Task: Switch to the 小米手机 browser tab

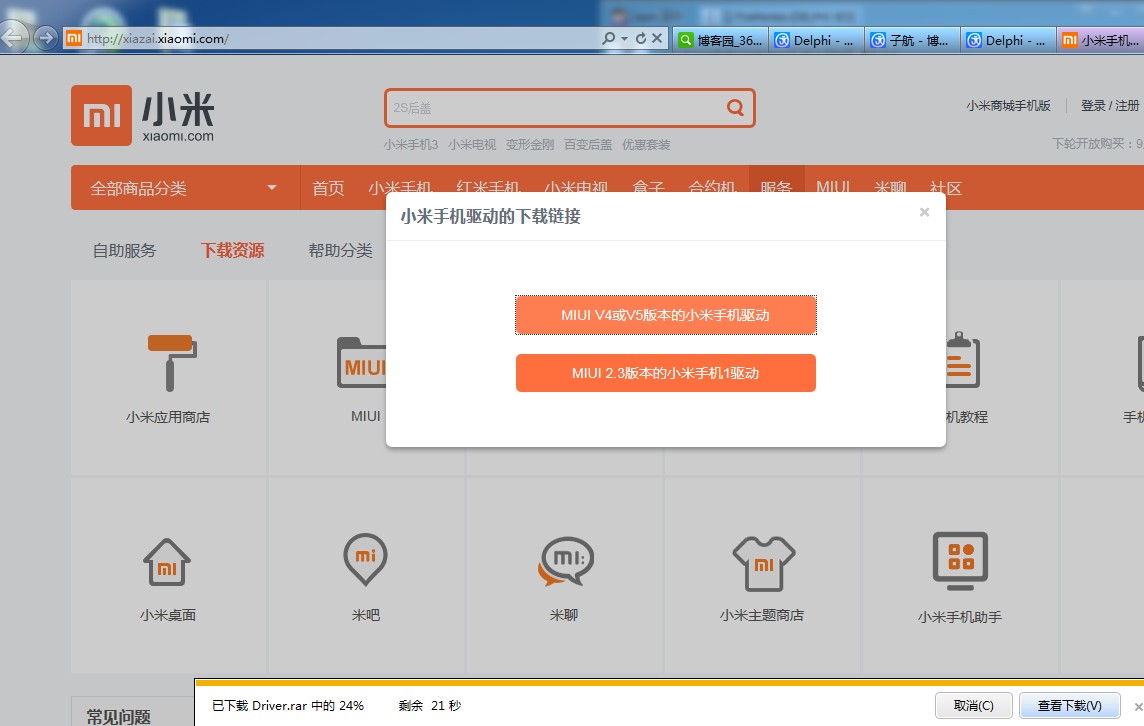Action: [1100, 40]
